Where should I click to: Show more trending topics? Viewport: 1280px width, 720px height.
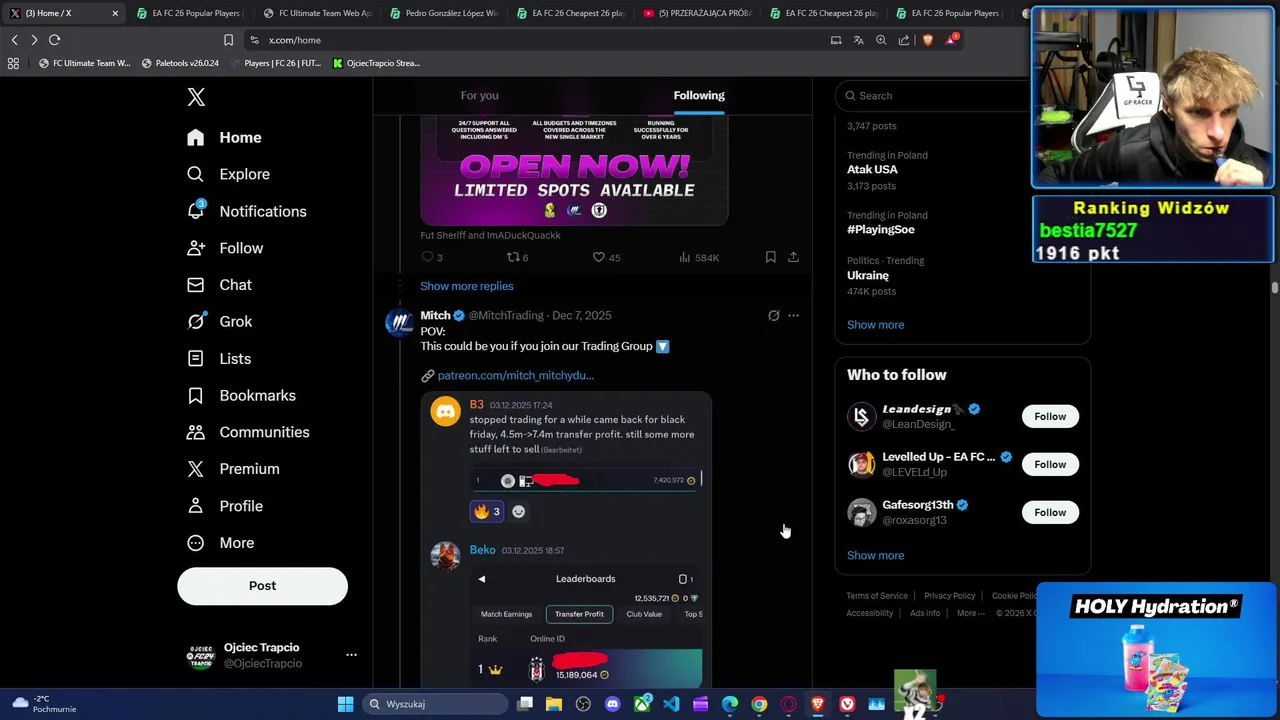tap(875, 325)
